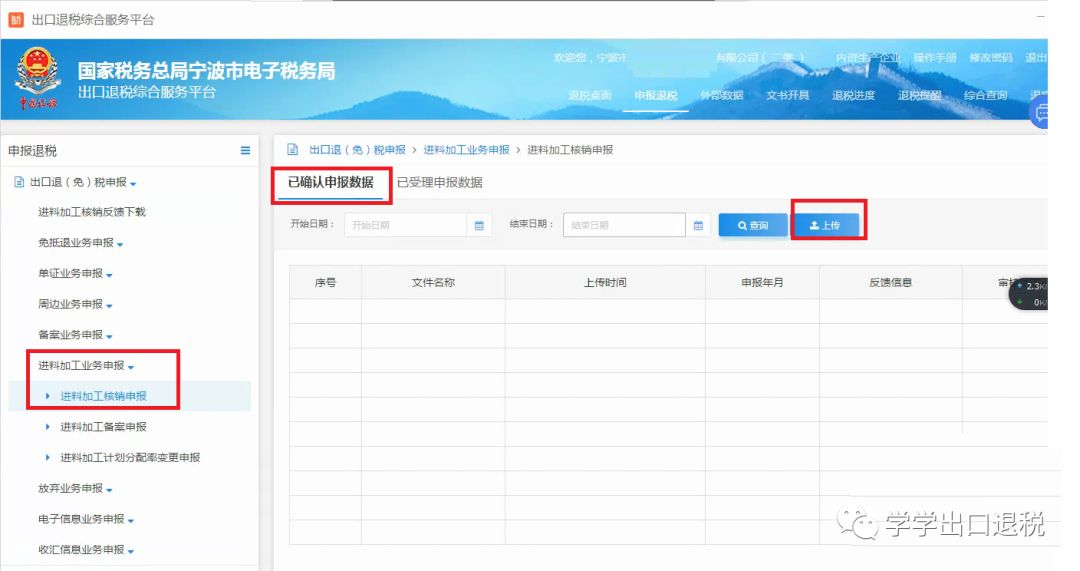The height and width of the screenshot is (571, 1080).
Task: Click the blue 上传 upload button
Action: (825, 225)
